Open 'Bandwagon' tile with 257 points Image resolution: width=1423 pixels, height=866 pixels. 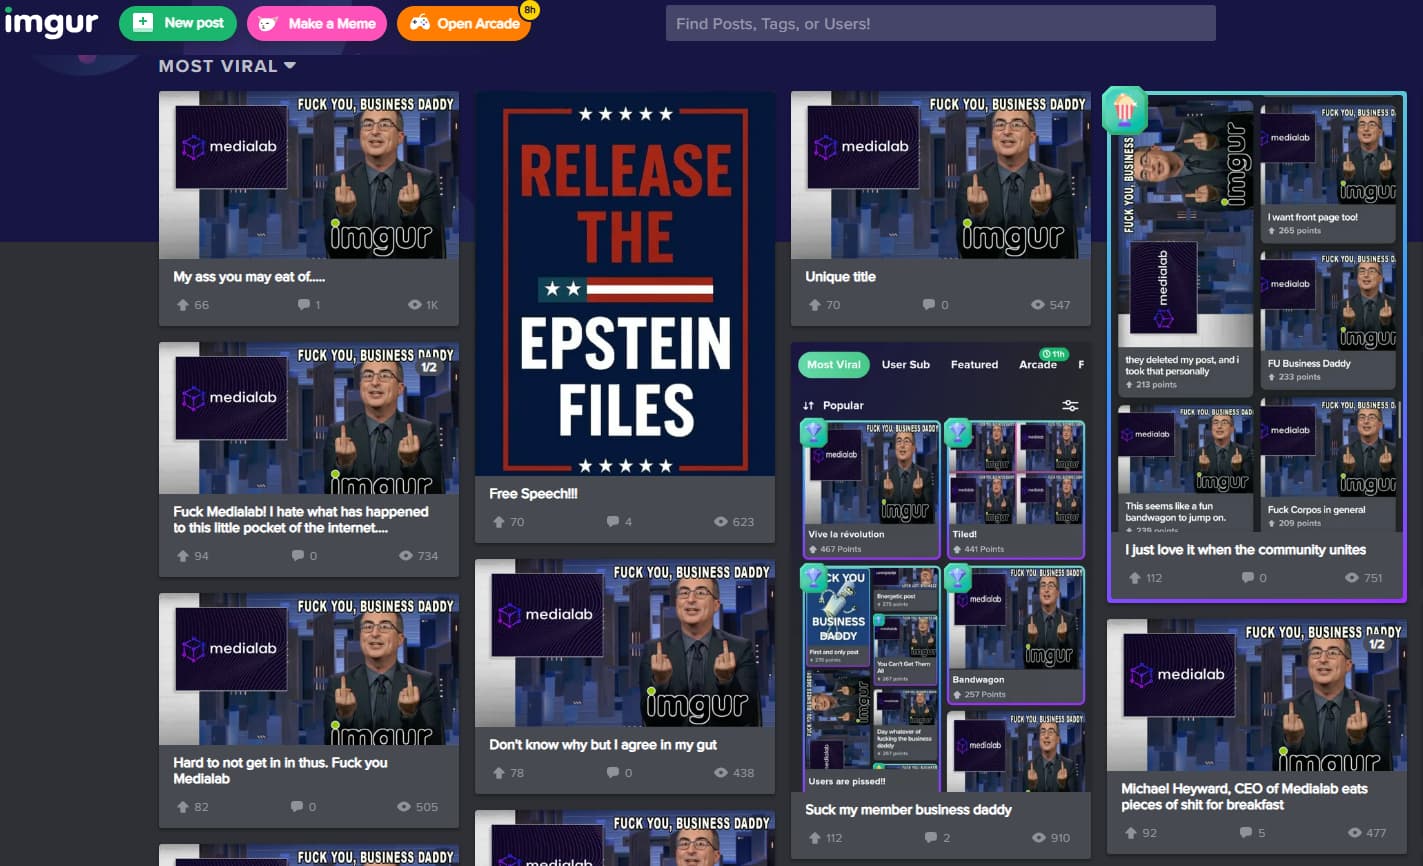click(x=1015, y=634)
